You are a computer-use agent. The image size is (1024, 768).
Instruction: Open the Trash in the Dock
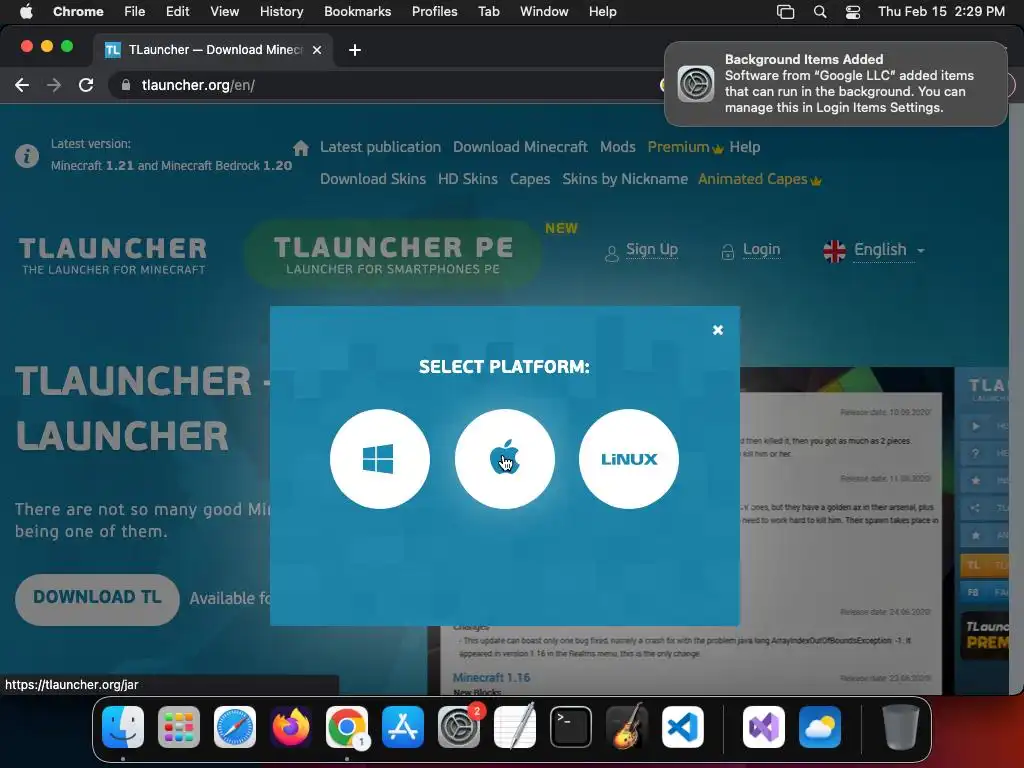click(900, 726)
